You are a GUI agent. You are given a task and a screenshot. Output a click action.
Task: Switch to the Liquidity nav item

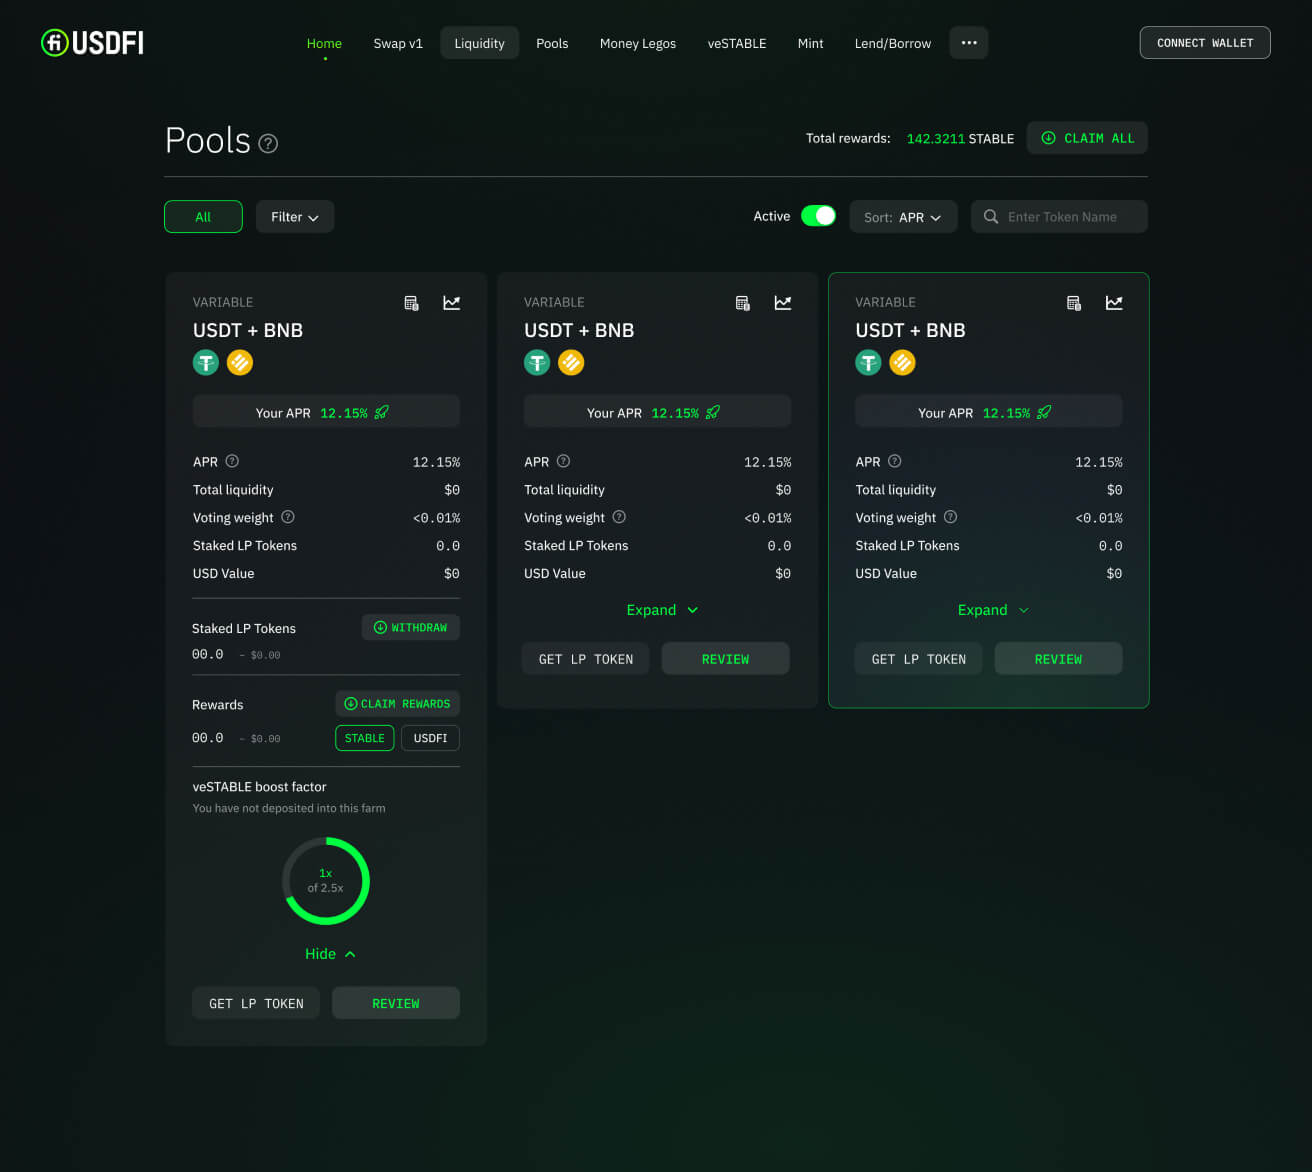point(480,43)
